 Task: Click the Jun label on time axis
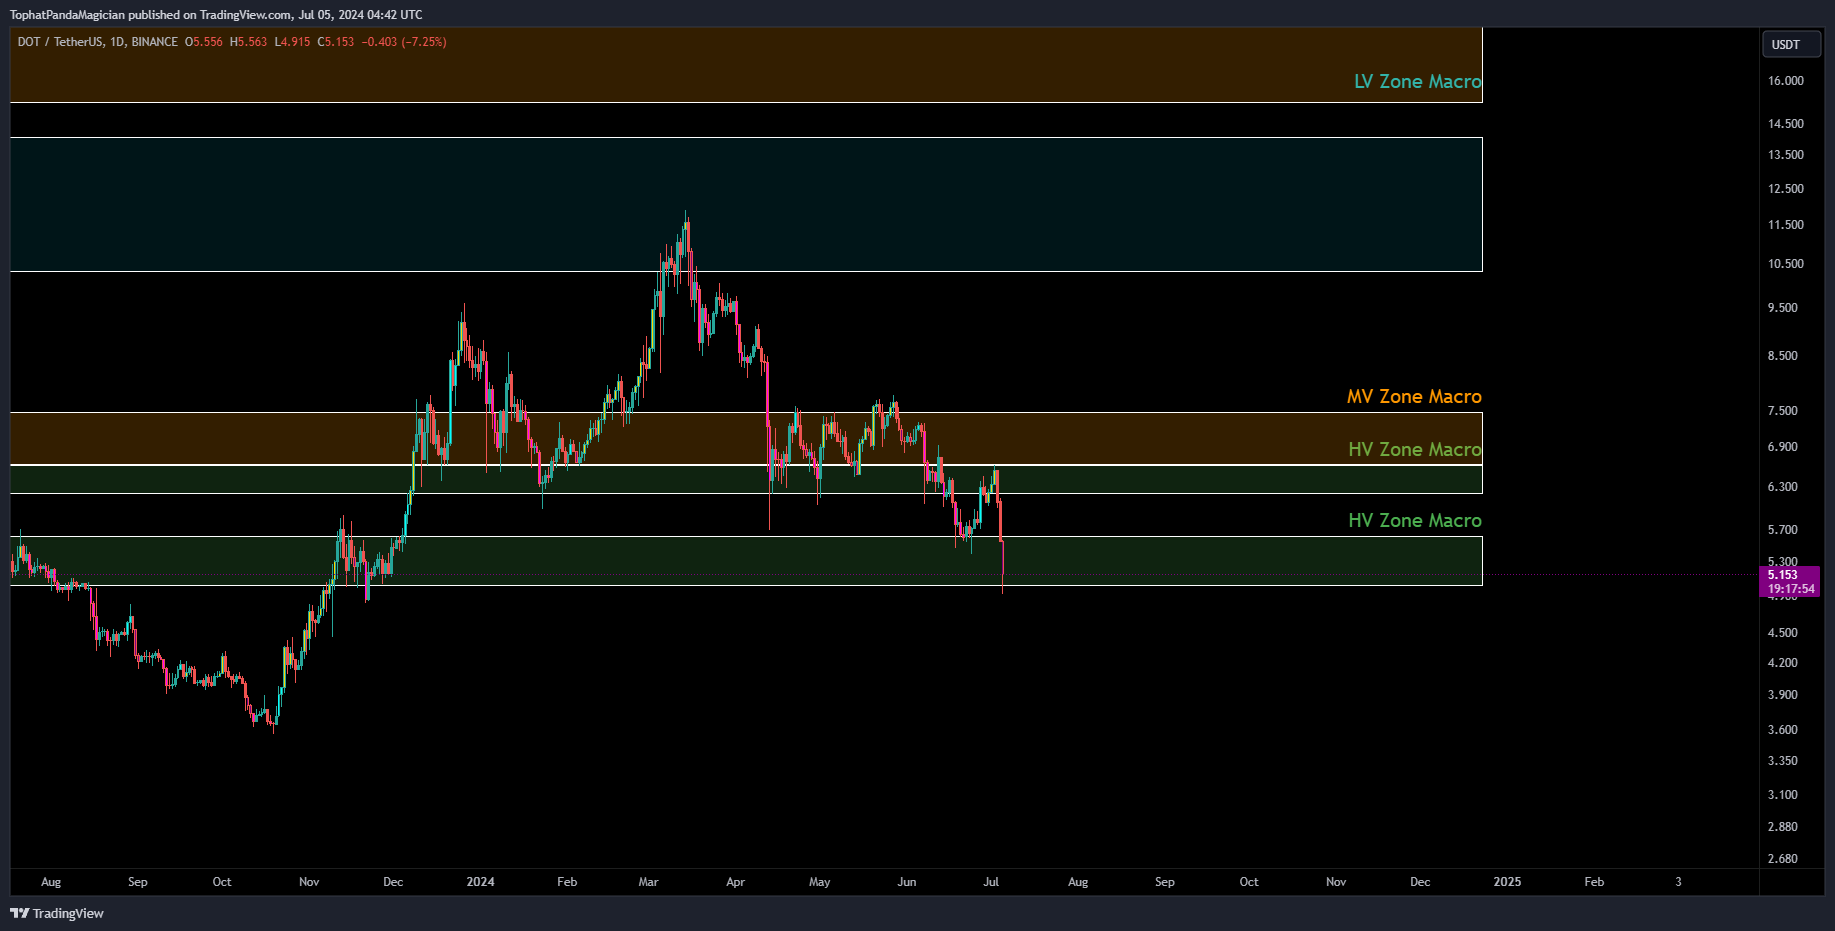point(906,882)
